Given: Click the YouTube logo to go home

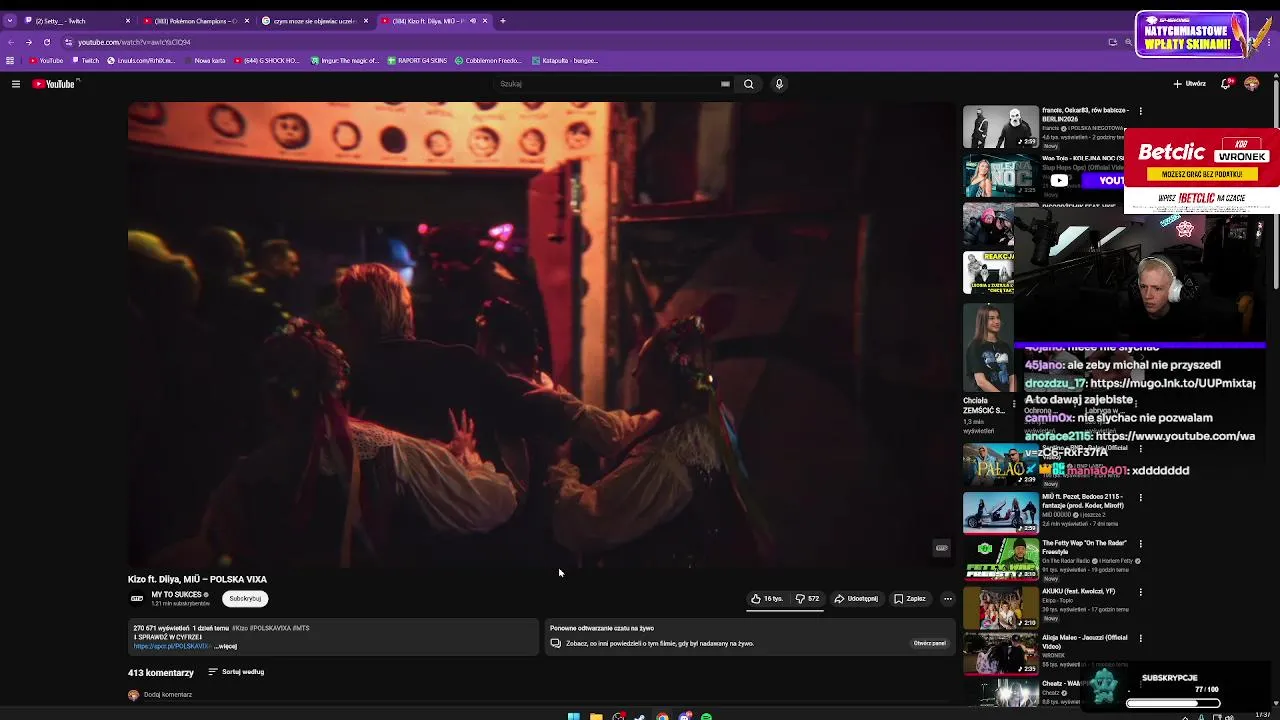Looking at the screenshot, I should (x=54, y=84).
